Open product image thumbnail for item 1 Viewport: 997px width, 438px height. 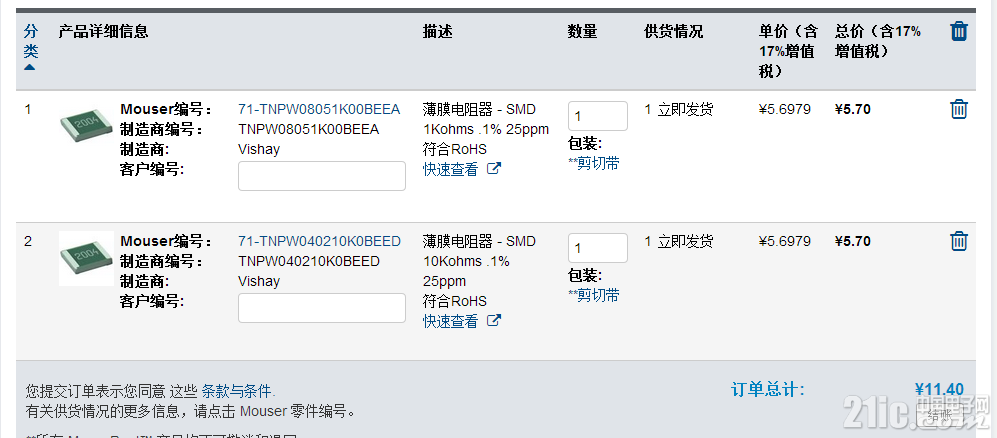(86, 126)
